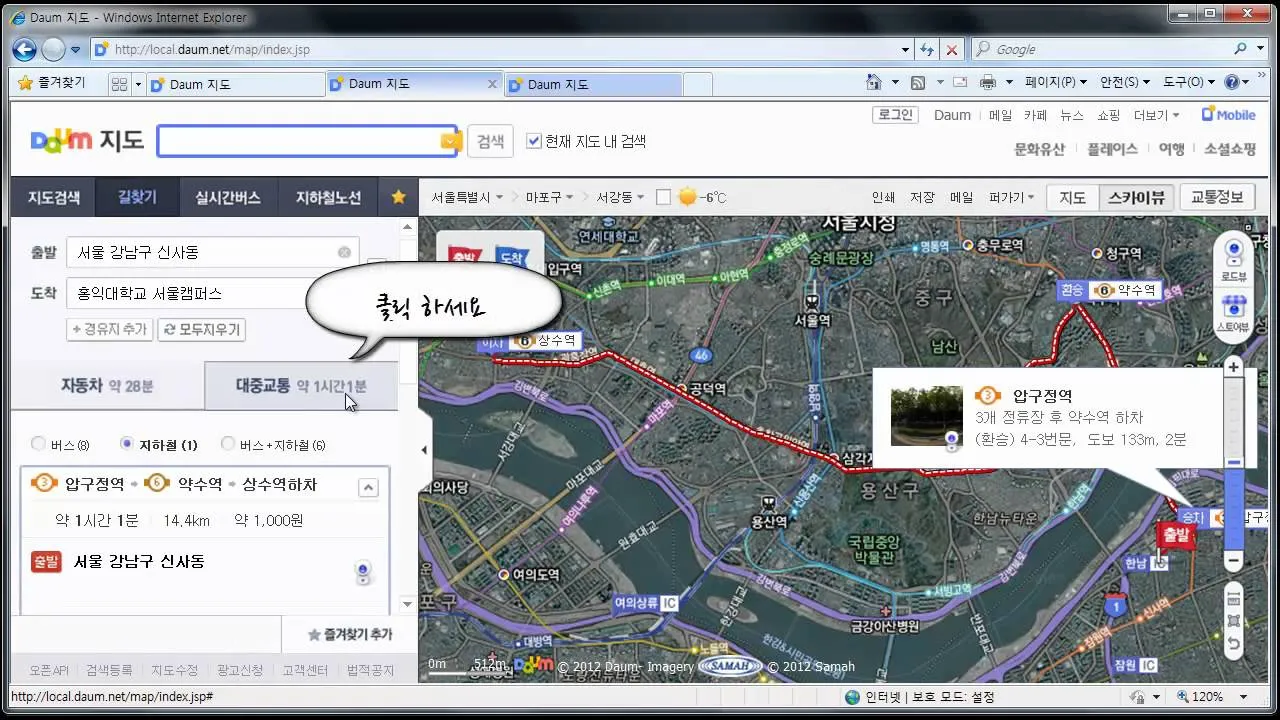Click the browser RSS feeds icon
Image resolution: width=1280 pixels, height=720 pixels.
918,83
